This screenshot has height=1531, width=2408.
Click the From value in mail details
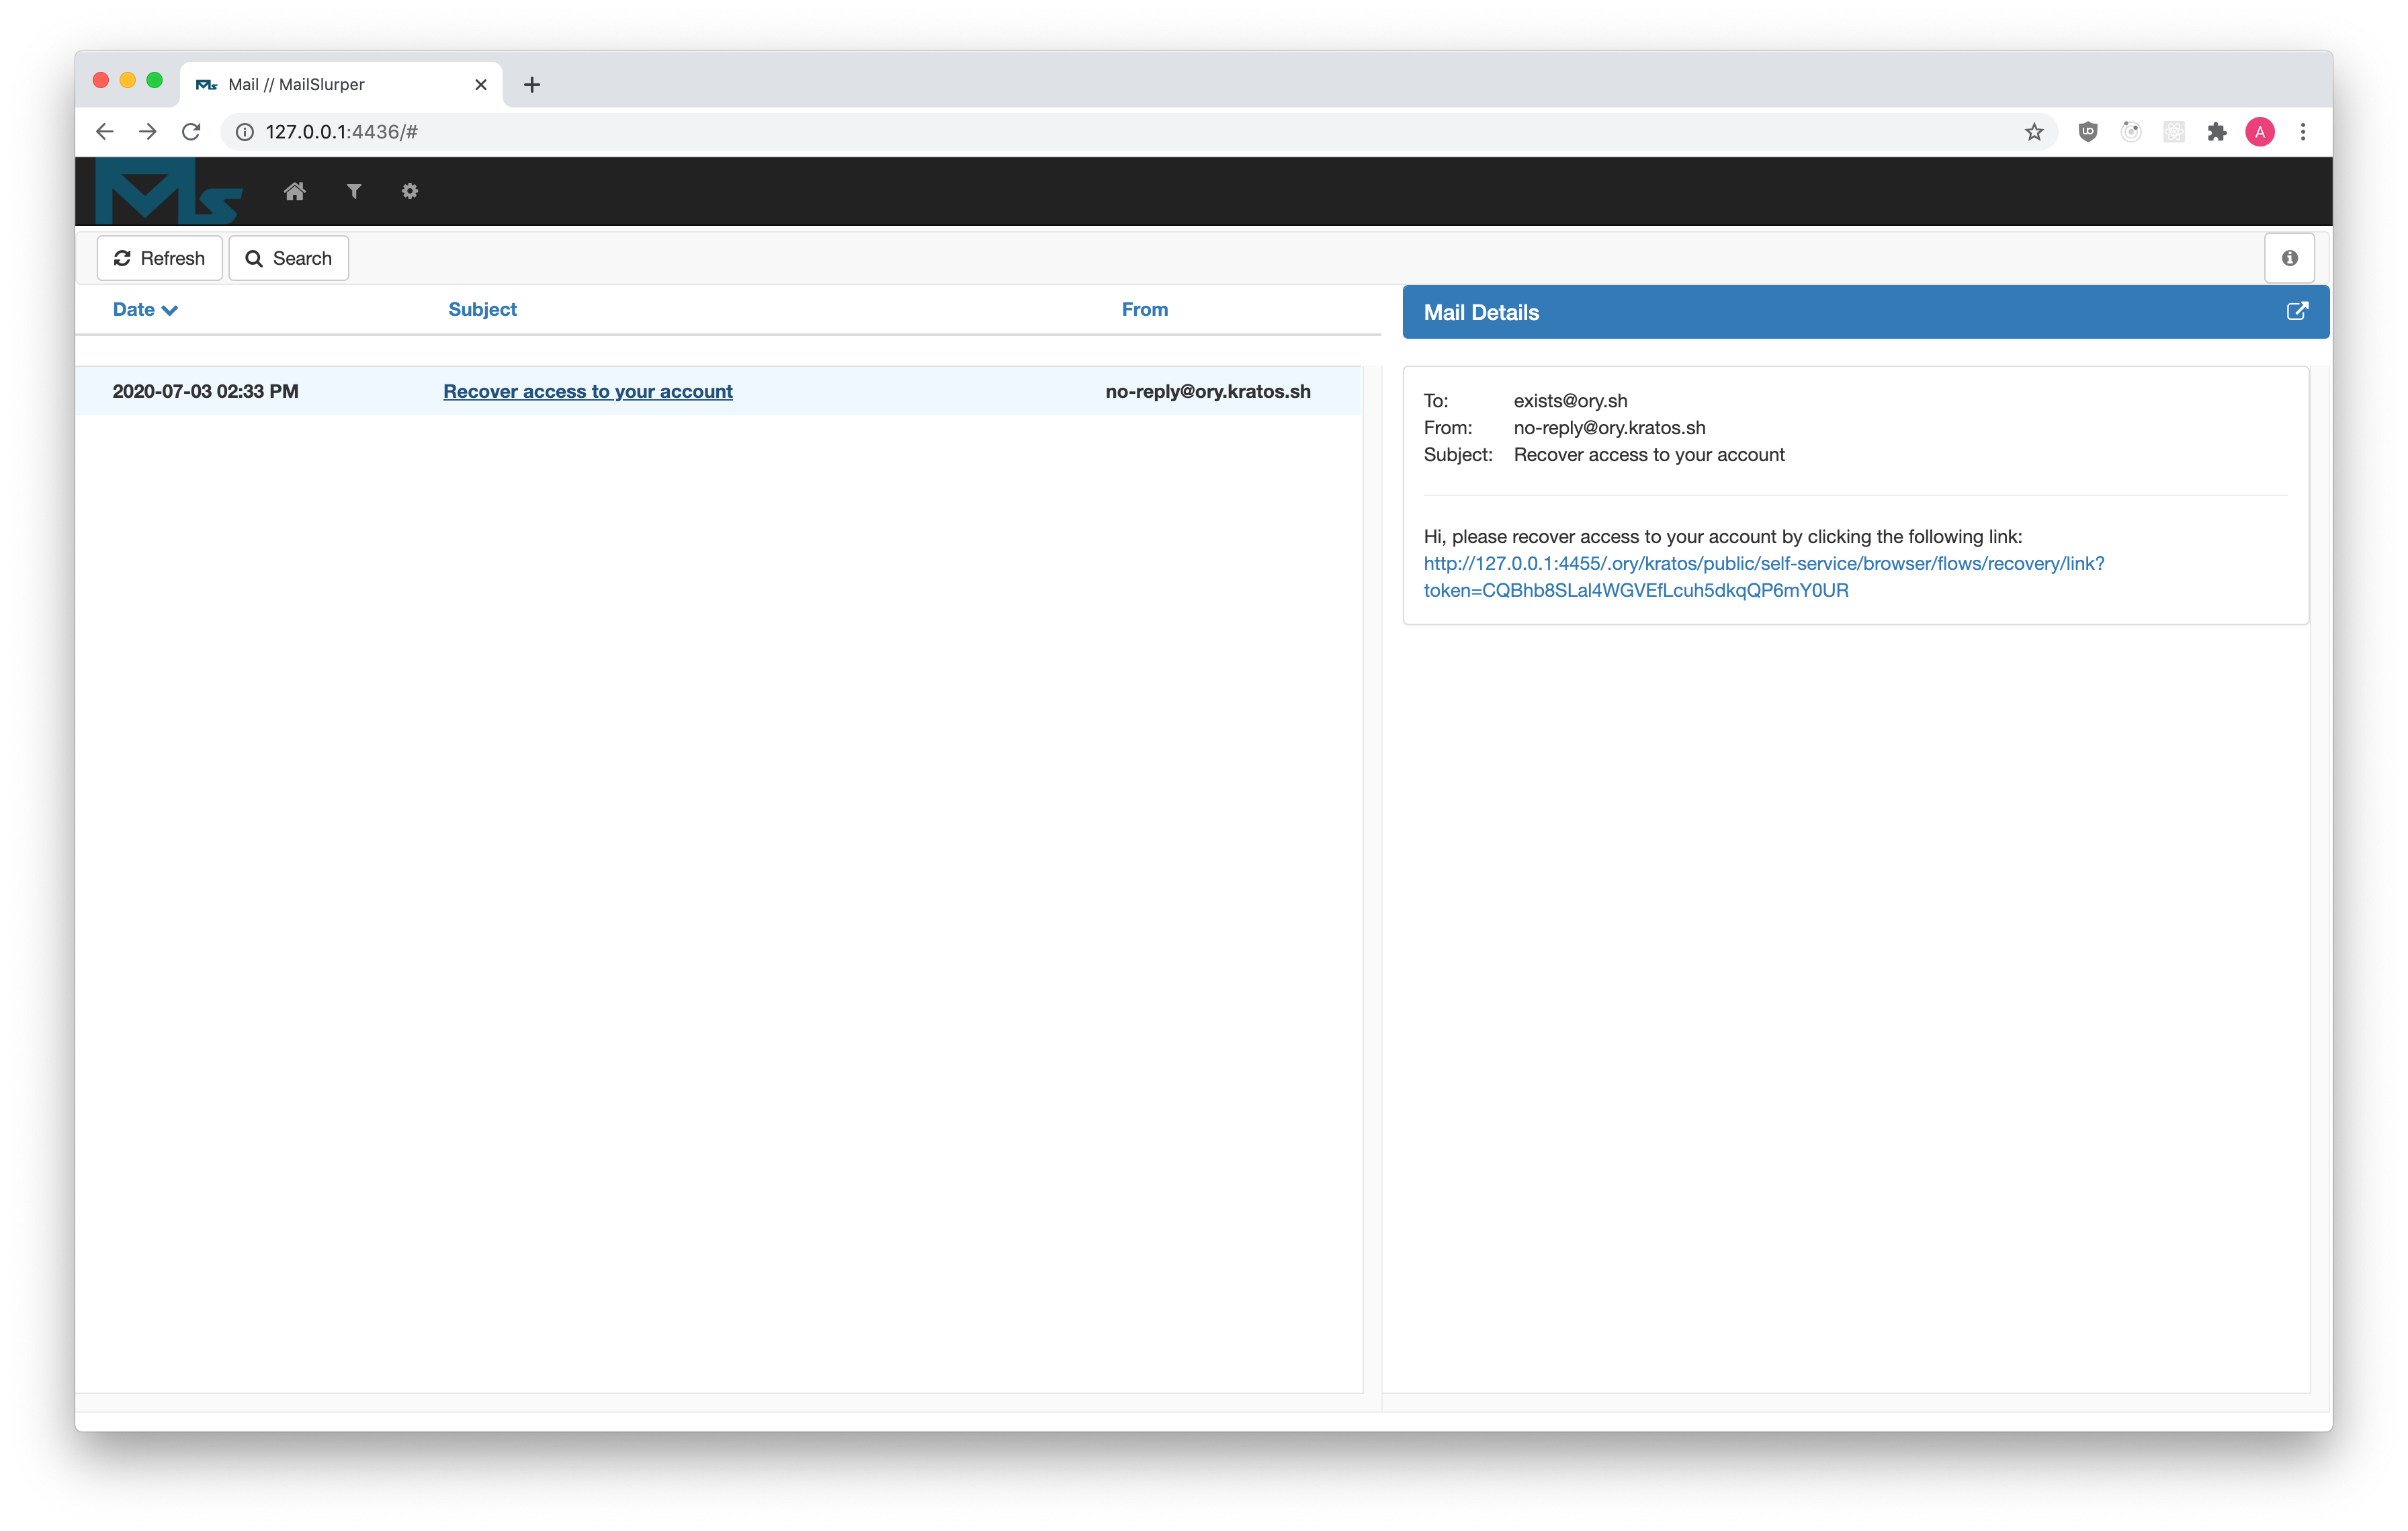[1609, 427]
